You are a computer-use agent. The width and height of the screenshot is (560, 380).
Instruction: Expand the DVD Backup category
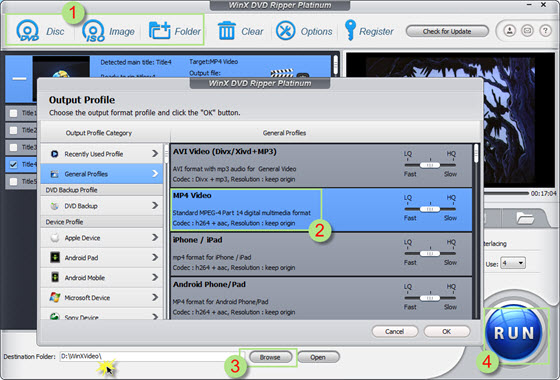click(x=102, y=206)
